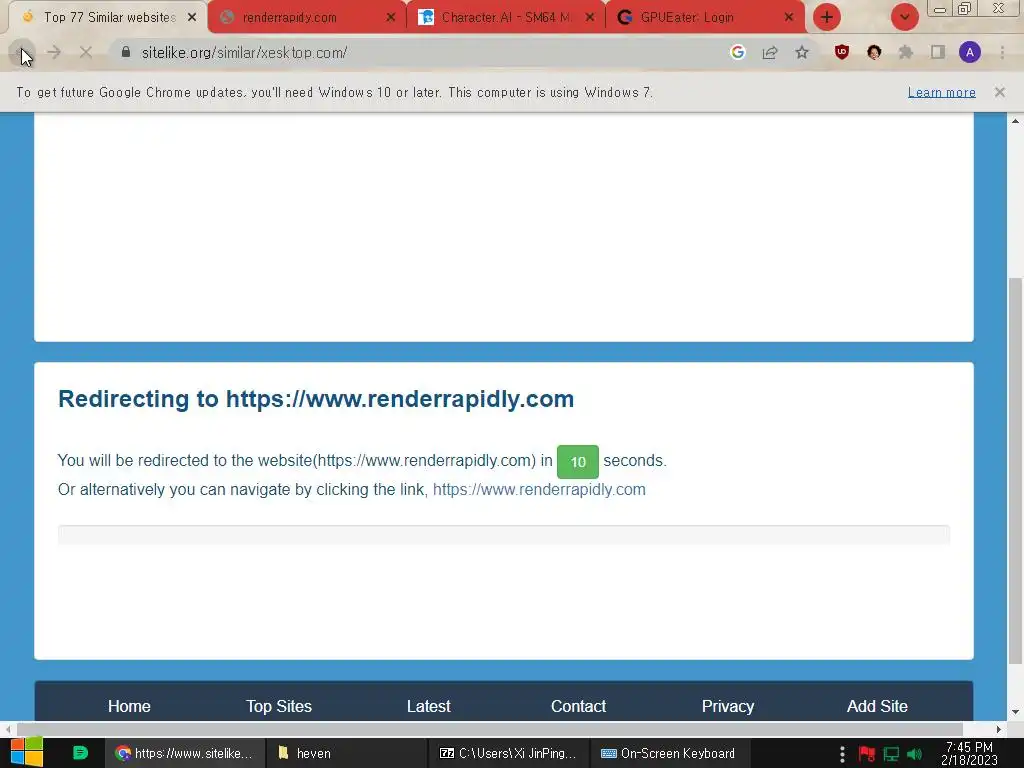Click the volume speaker tray icon

pyautogui.click(x=915, y=754)
